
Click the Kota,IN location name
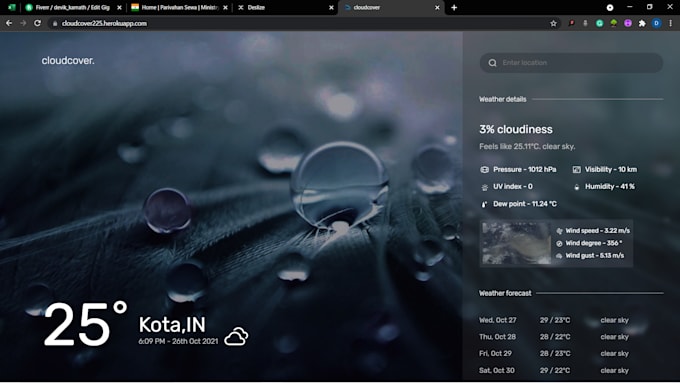click(x=172, y=324)
